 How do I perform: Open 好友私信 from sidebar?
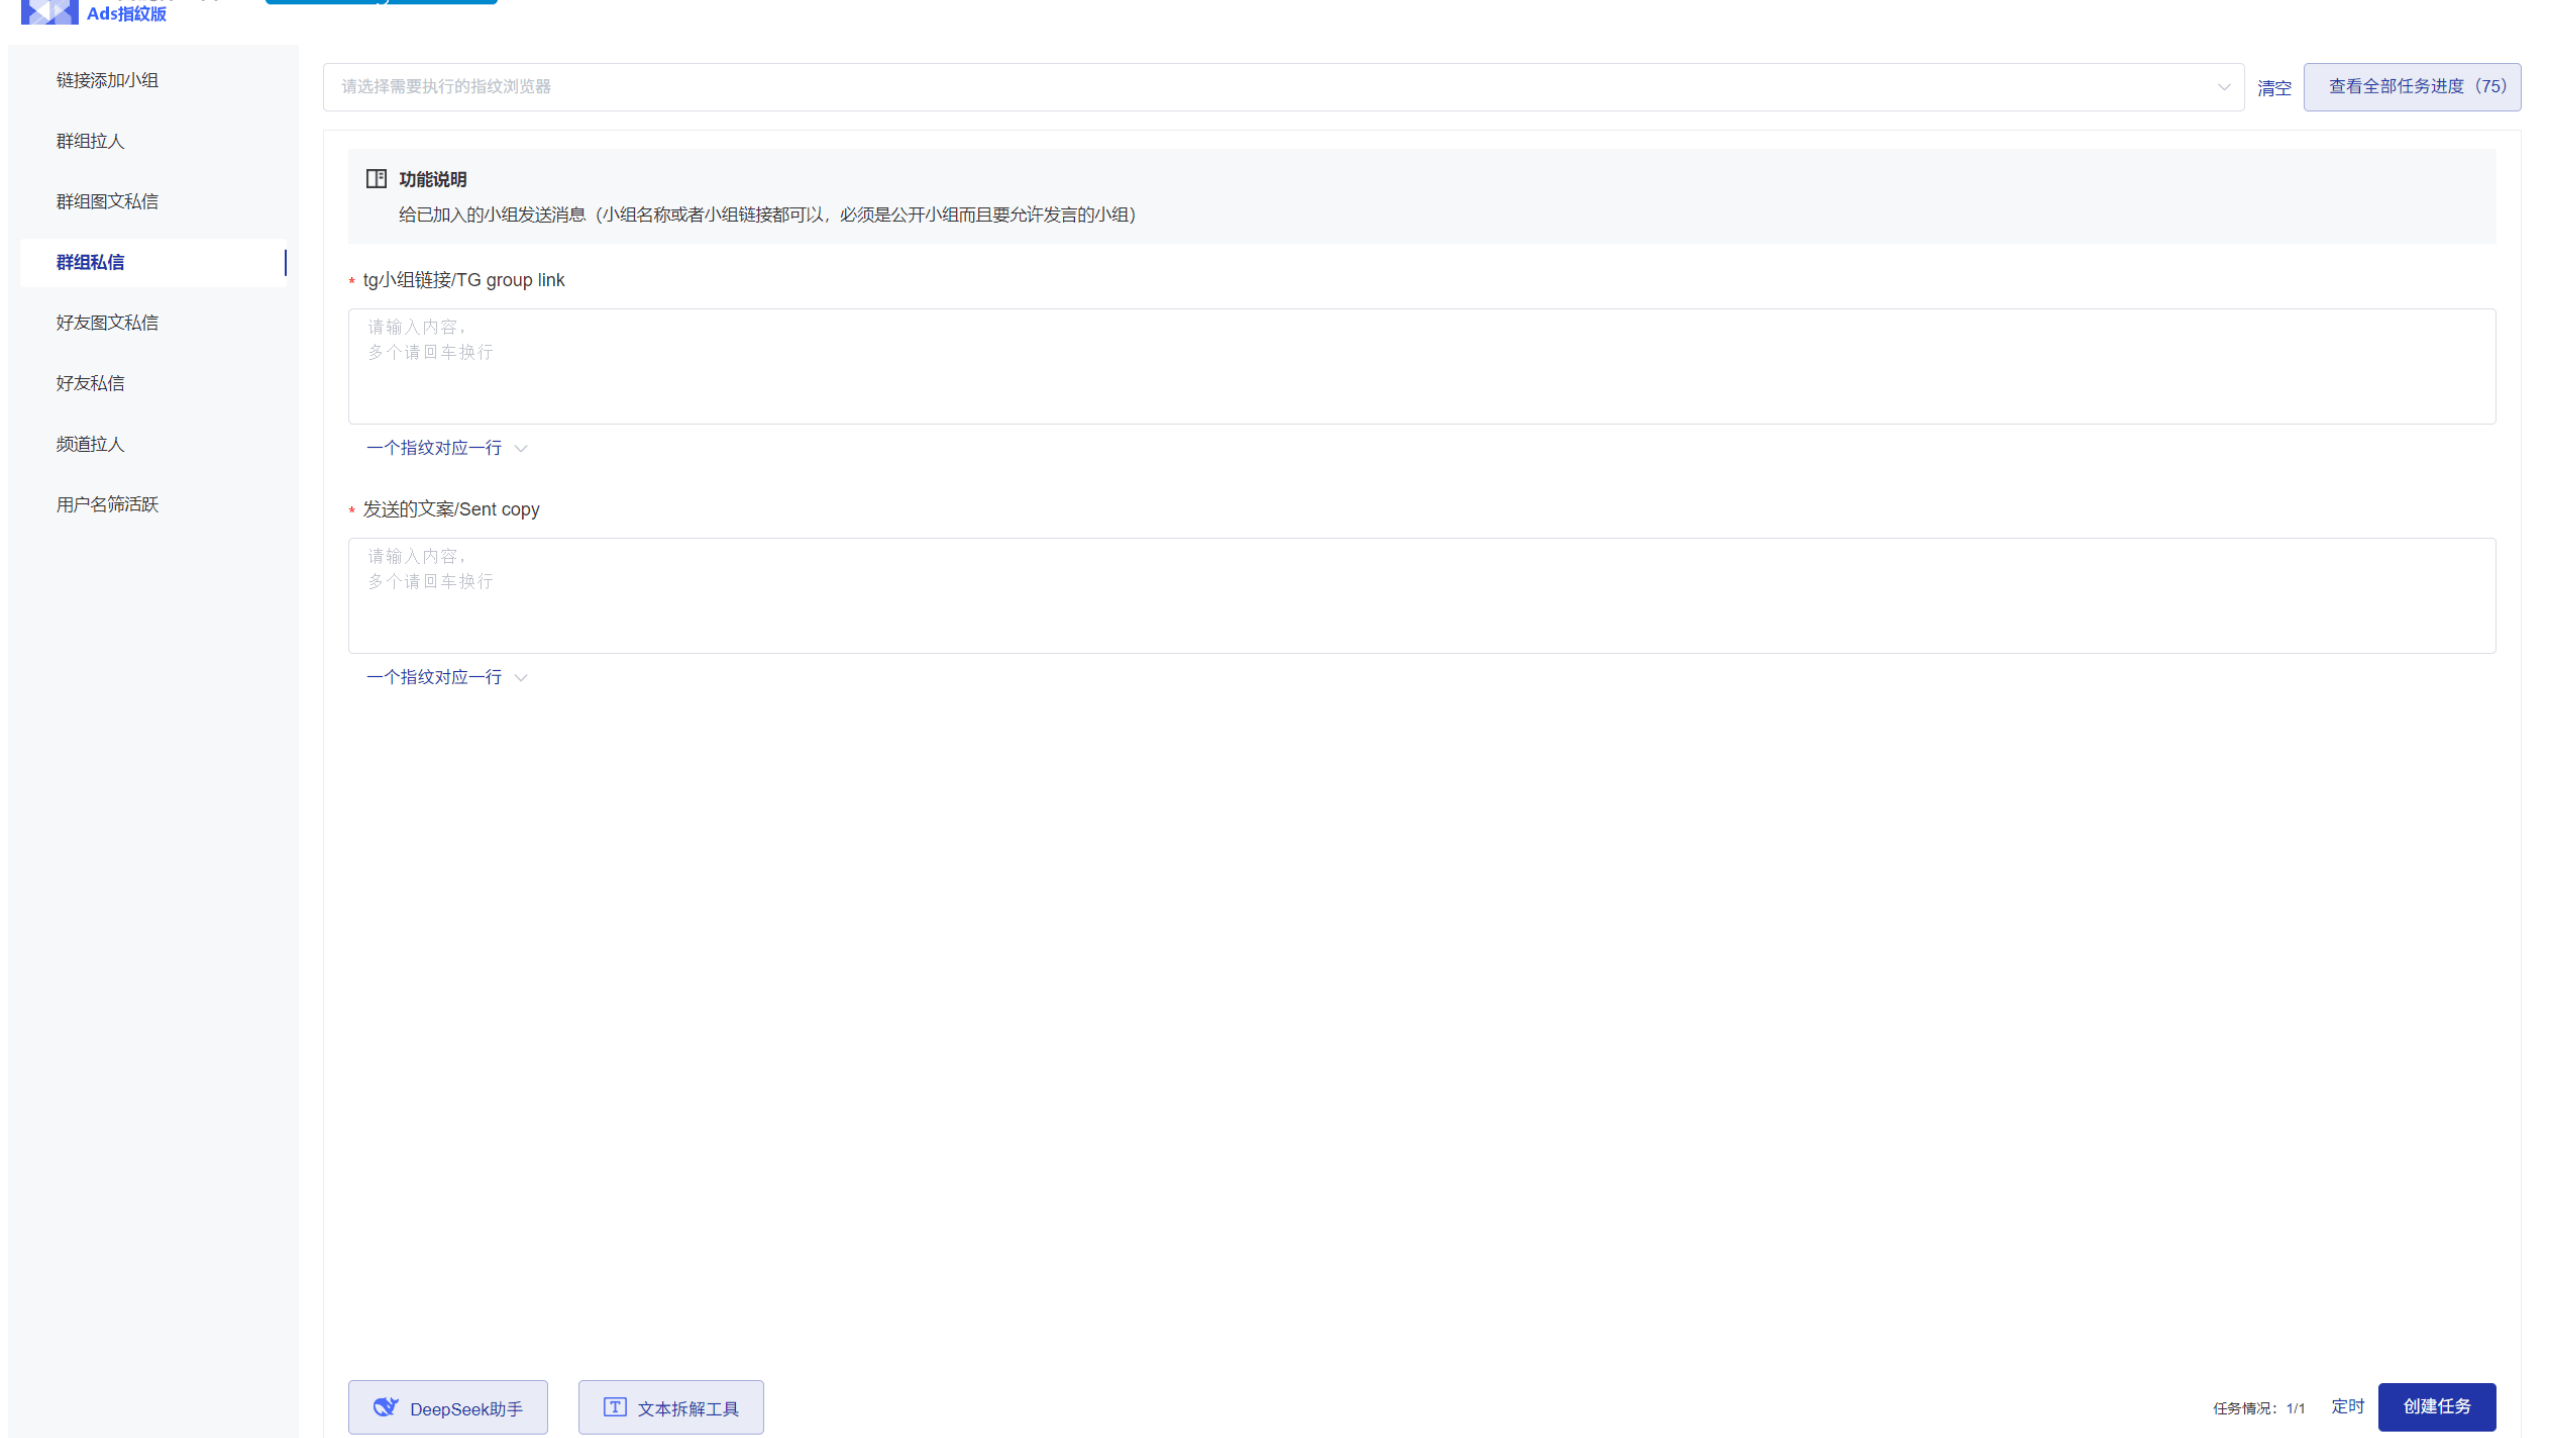[x=90, y=383]
